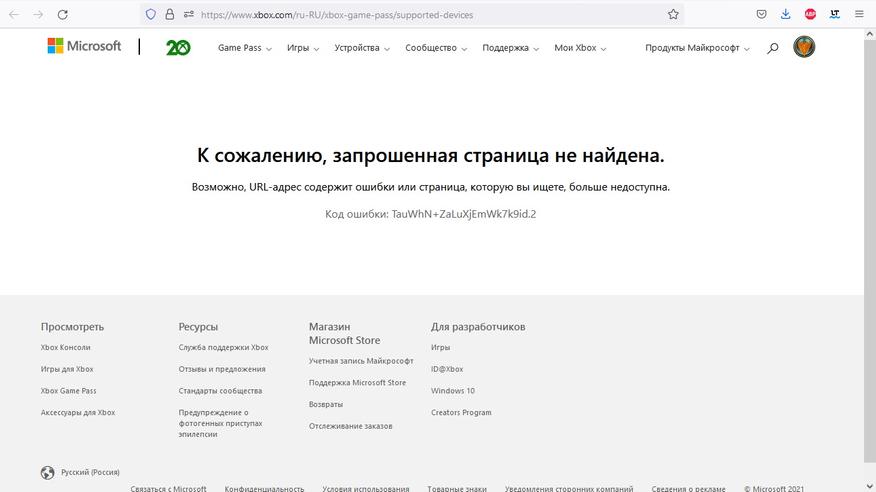Open the Служба поддержки Xbox footer link
Viewport: 876px width, 492px height.
click(223, 347)
